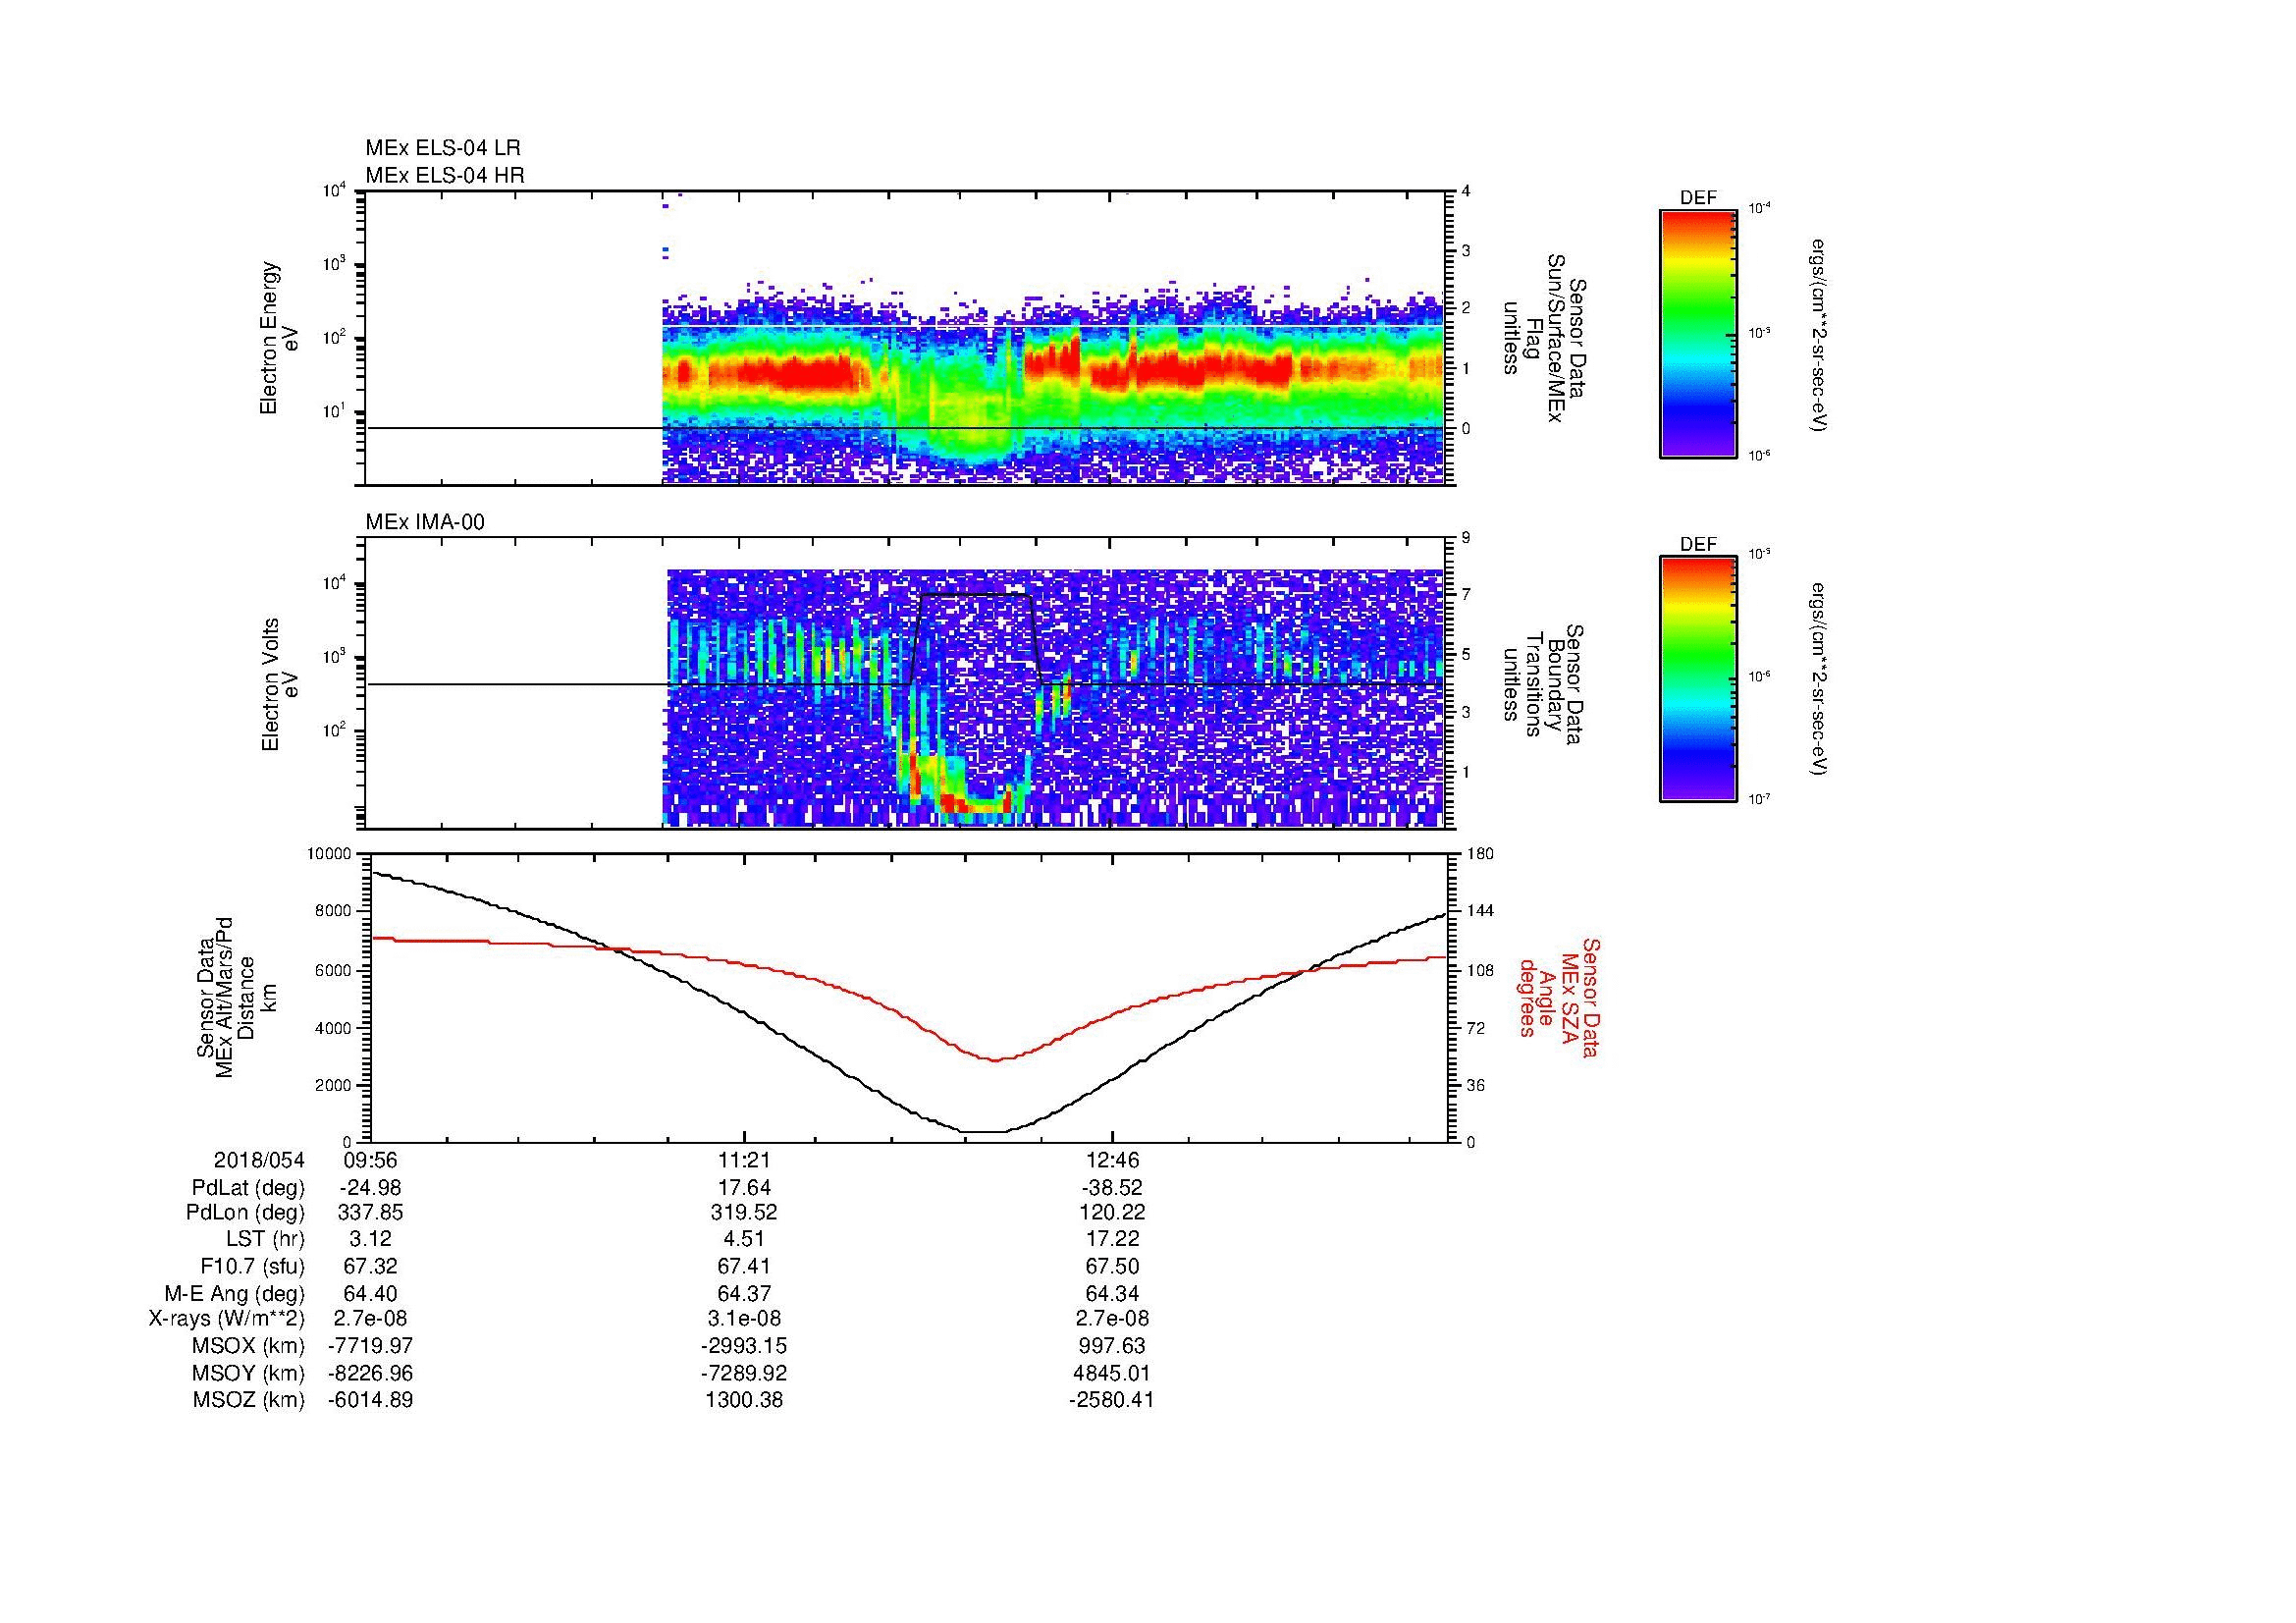Click the MSOY value '-7289.92'
The width and height of the screenshot is (2296, 1623).
coord(743,1374)
